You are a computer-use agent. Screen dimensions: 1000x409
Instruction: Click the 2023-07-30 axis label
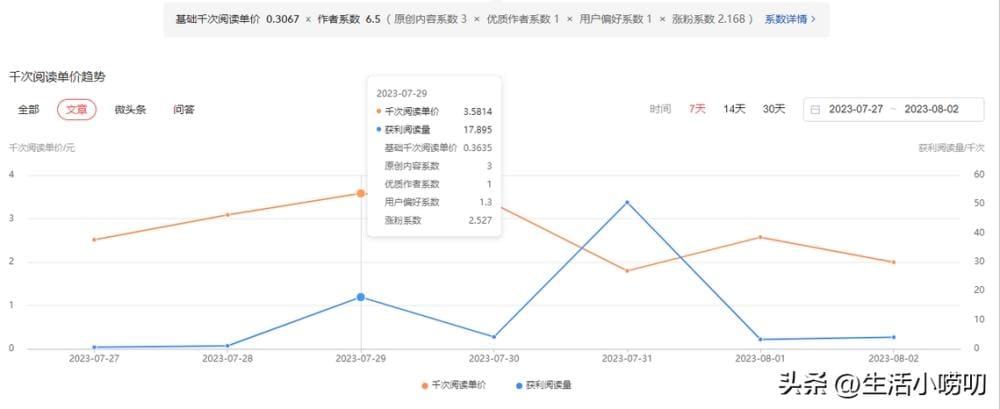click(494, 359)
